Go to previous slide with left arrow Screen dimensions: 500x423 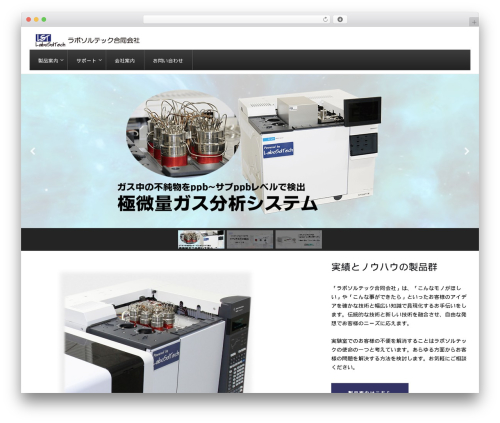[x=33, y=151]
